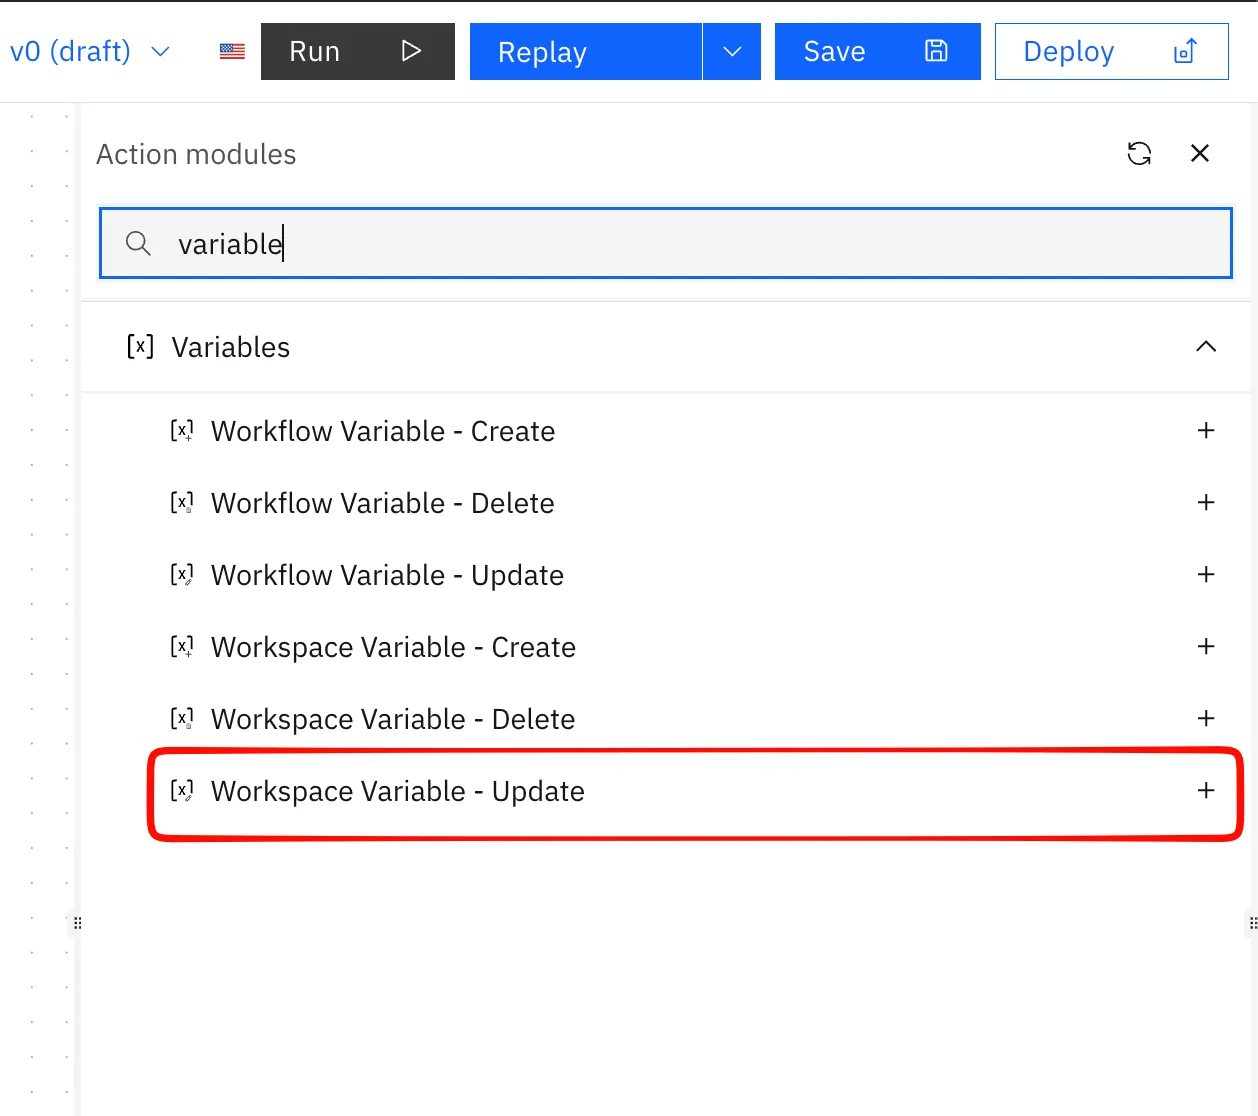The height and width of the screenshot is (1116, 1258).
Task: Click the US flag language icon
Action: point(232,51)
